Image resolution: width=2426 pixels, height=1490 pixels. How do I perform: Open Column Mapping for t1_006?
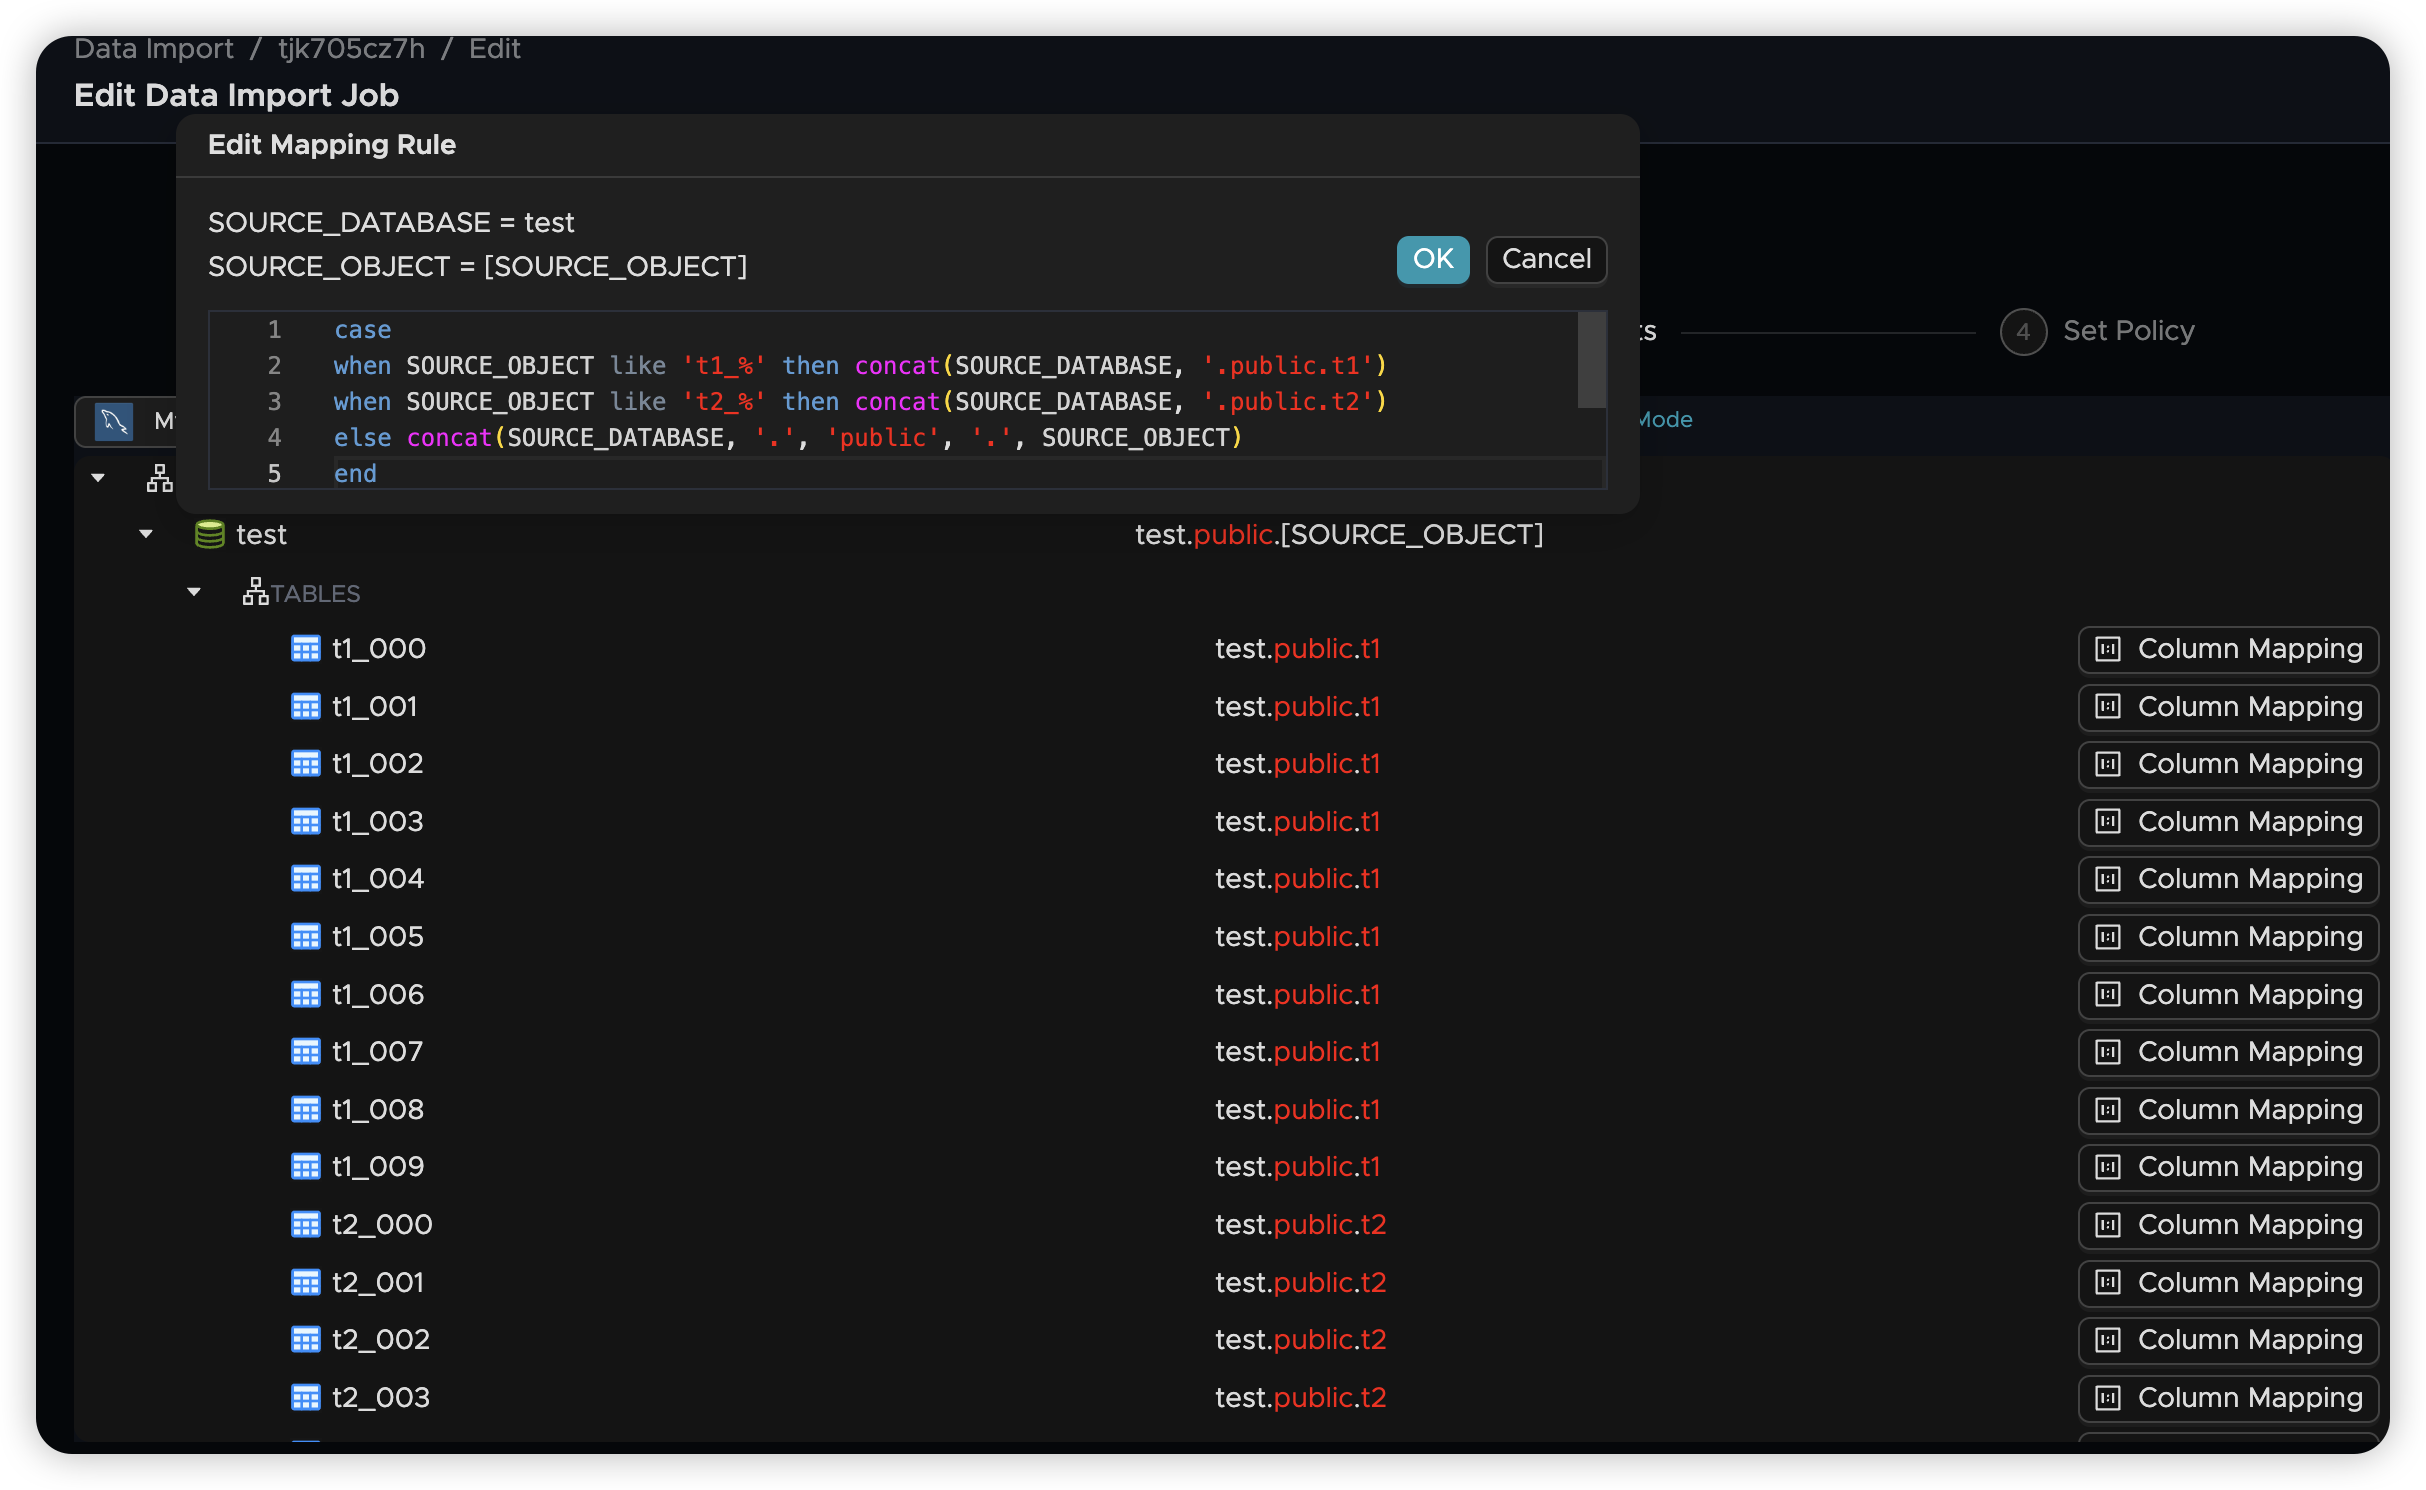pyautogui.click(x=2228, y=995)
